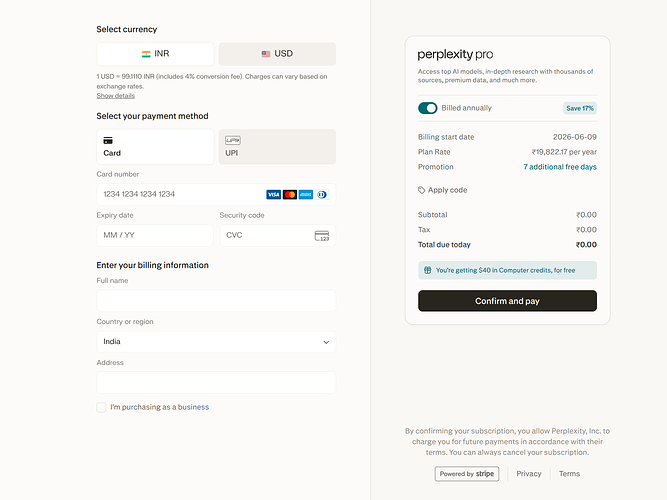Image resolution: width=667 pixels, height=500 pixels.
Task: Click the India flag icon
Action: coord(146,54)
